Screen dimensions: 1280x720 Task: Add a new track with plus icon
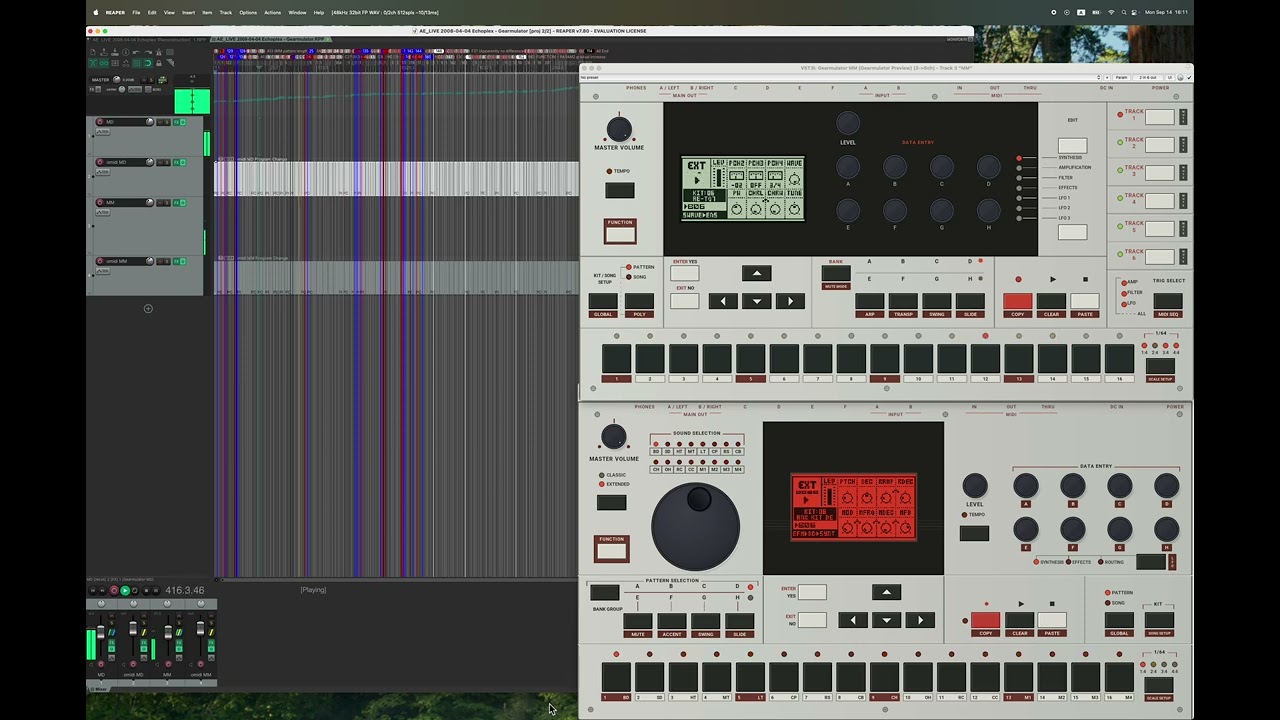pos(148,308)
